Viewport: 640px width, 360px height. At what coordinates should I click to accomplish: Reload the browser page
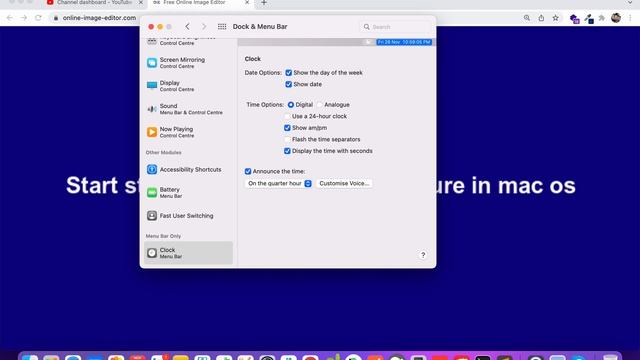coord(38,18)
